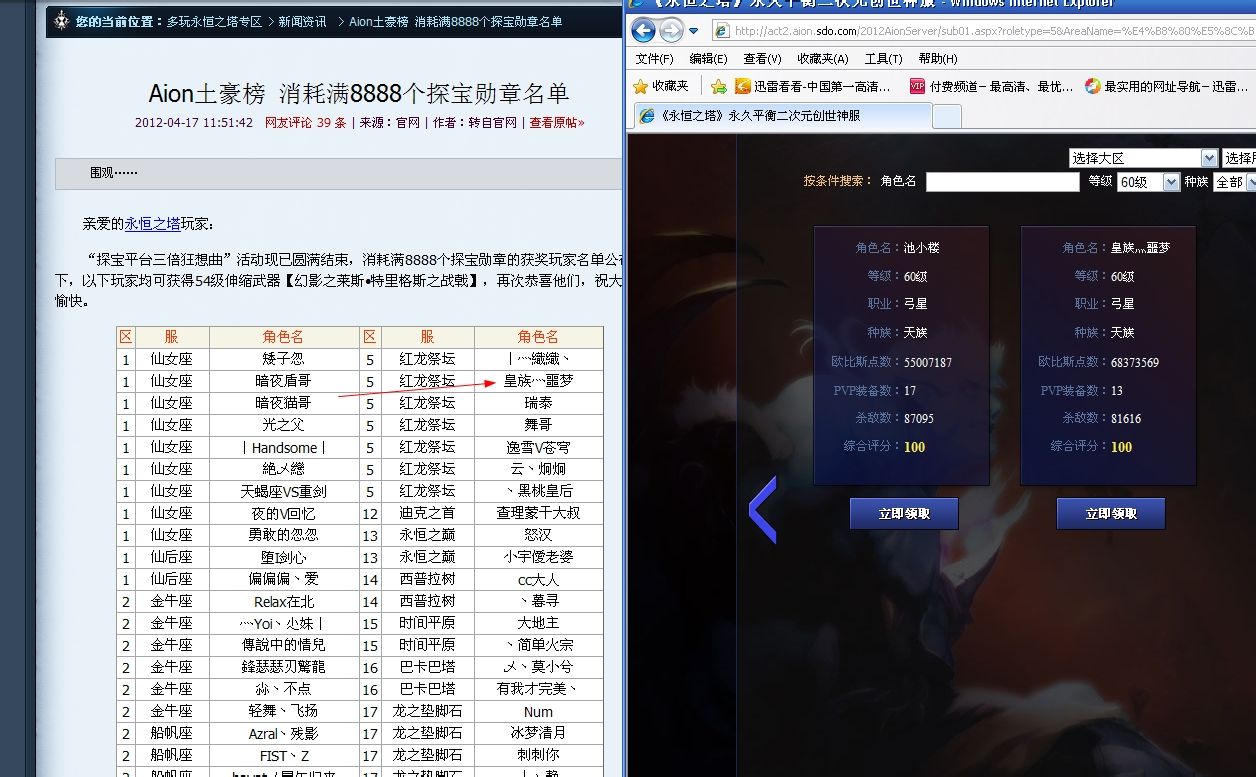Click the page icon in address bar
This screenshot has width=1256, height=777.
720,31
